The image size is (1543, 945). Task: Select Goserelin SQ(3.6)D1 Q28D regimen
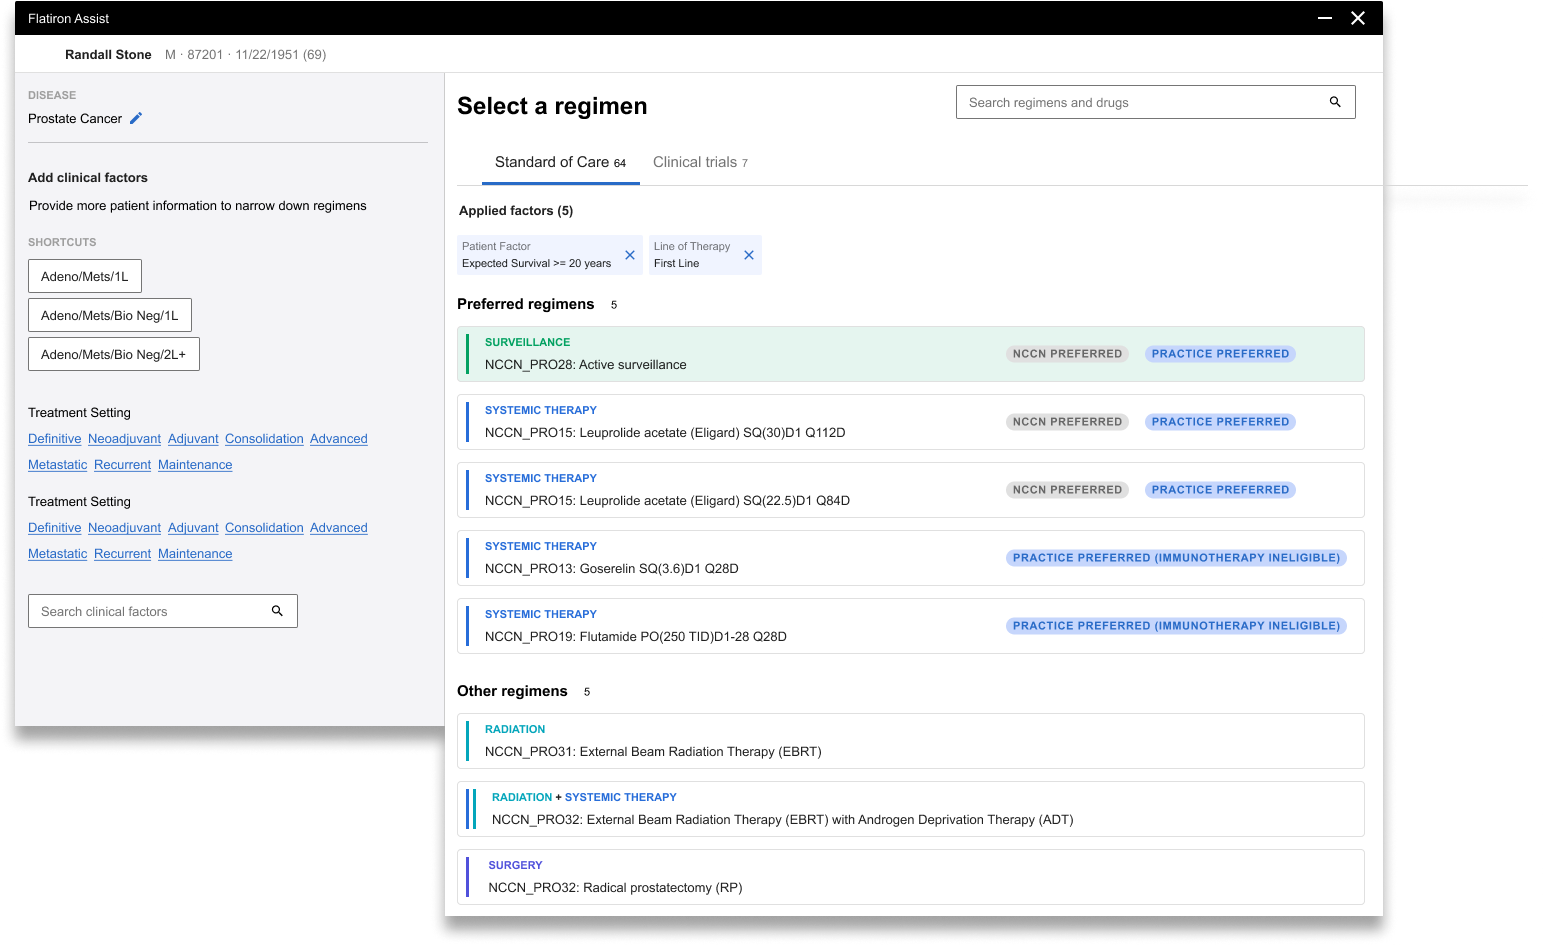pos(911,558)
